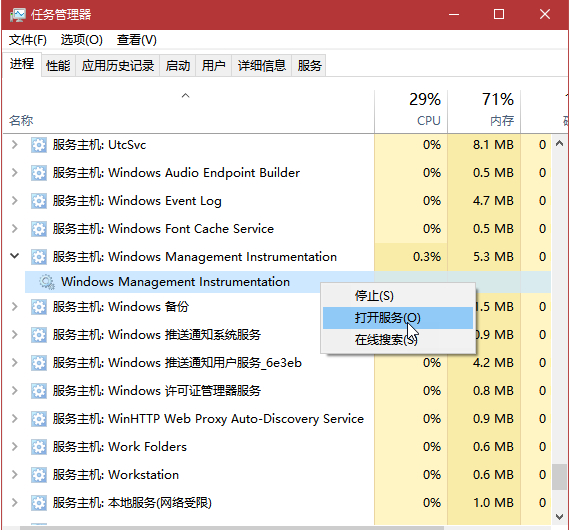Switch to the 用户 tab
The width and height of the screenshot is (570, 530).
[x=213, y=66]
